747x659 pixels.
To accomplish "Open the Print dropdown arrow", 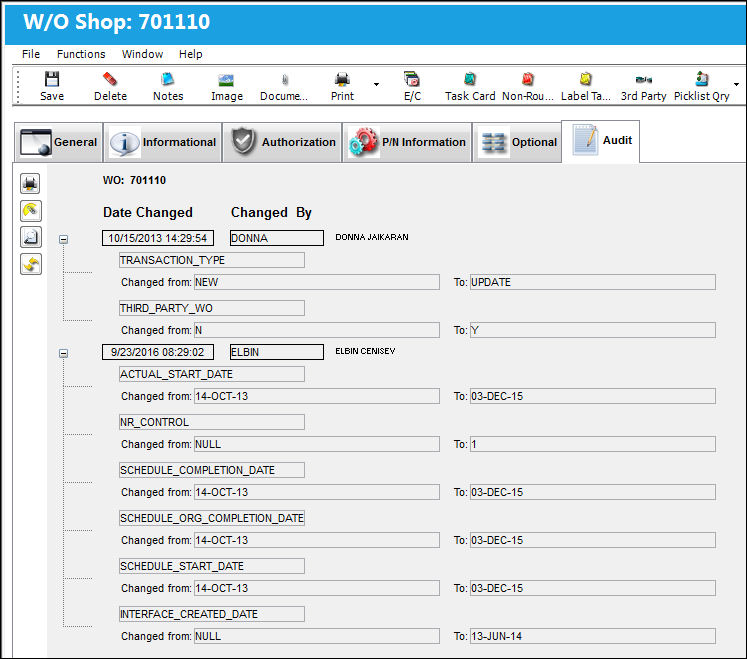I will point(376,84).
